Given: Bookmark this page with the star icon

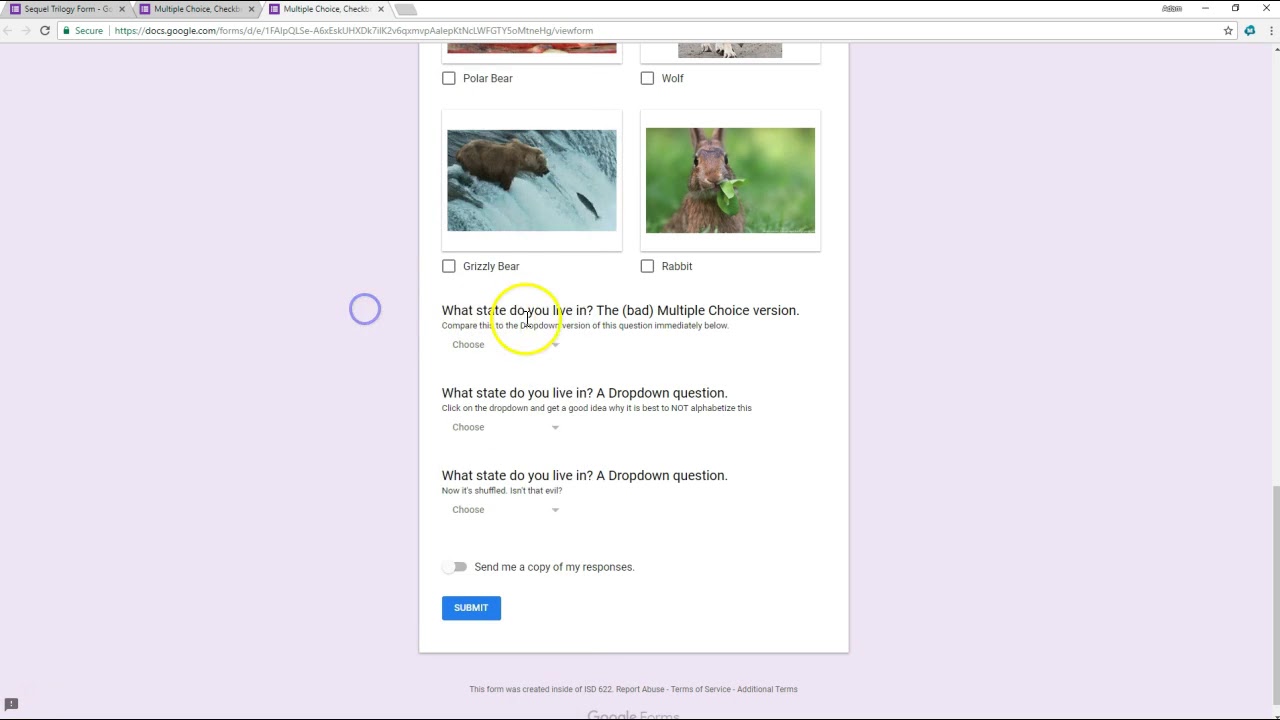Looking at the screenshot, I should [1228, 31].
